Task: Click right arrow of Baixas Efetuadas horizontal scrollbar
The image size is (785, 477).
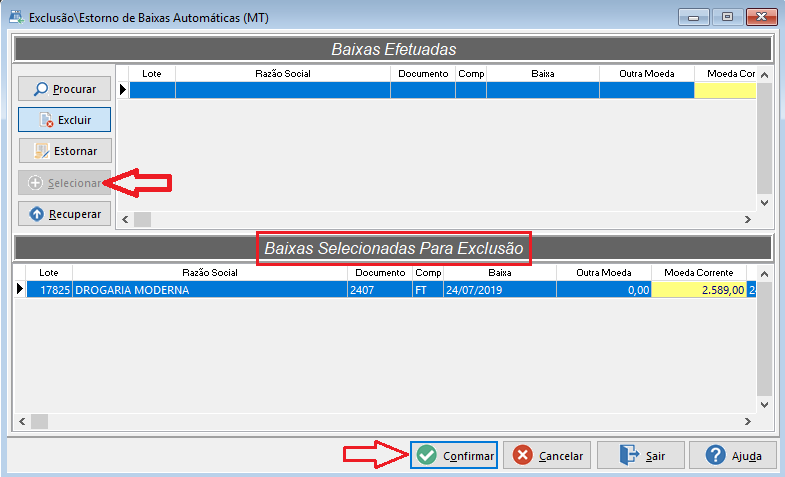Action: tap(748, 219)
